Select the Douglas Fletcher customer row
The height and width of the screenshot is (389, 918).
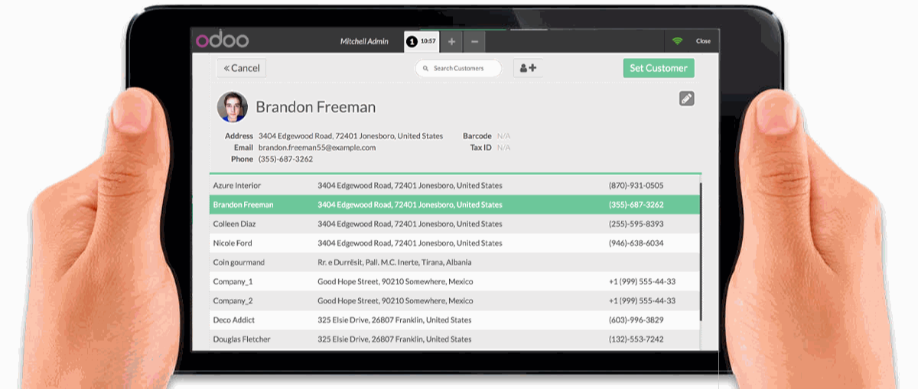[x=455, y=339]
